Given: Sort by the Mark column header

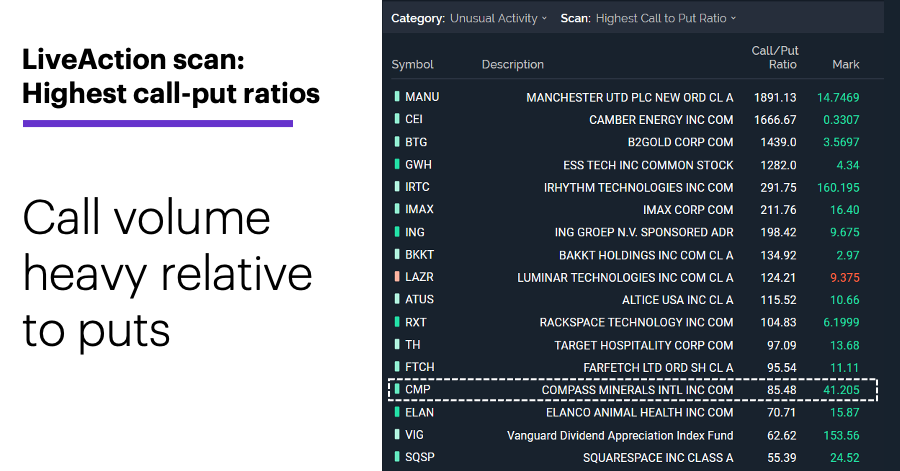Looking at the screenshot, I should coord(845,64).
